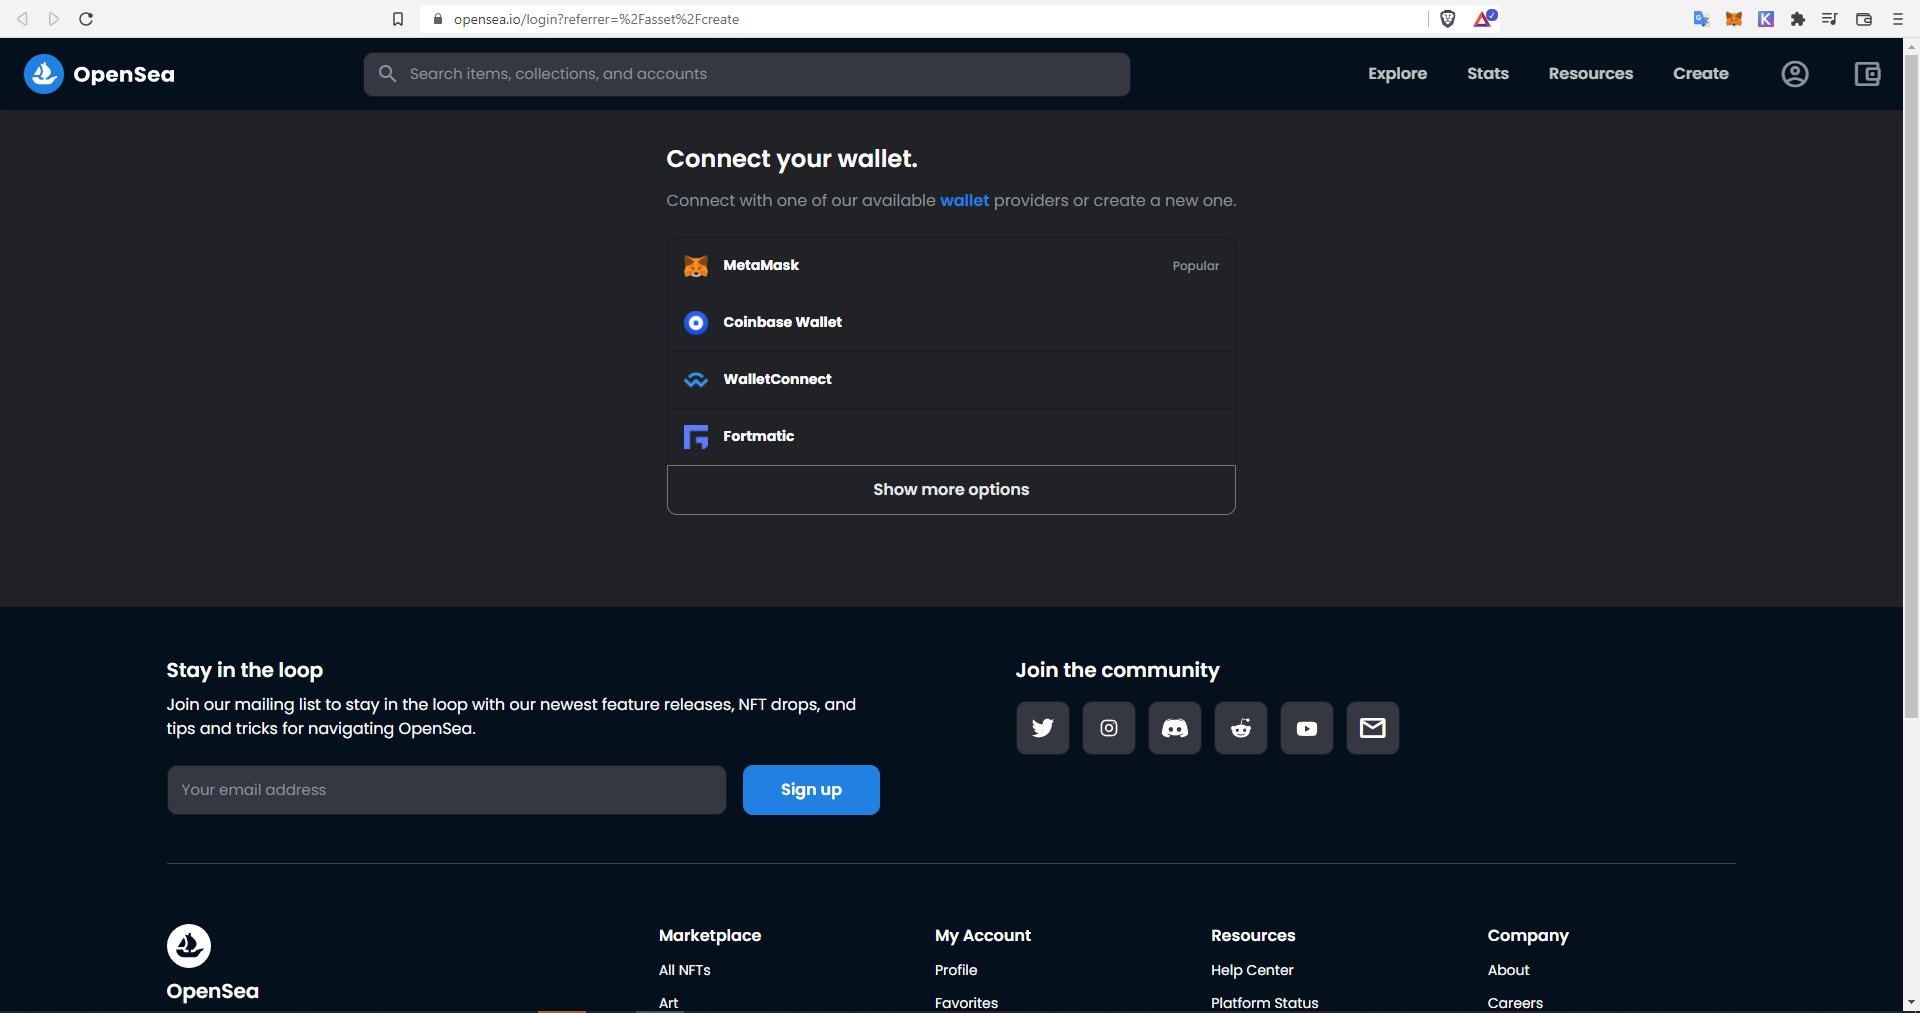Screen dimensions: 1920x1013
Task: Open the Brave wallet toolbar icon
Action: (1864, 19)
